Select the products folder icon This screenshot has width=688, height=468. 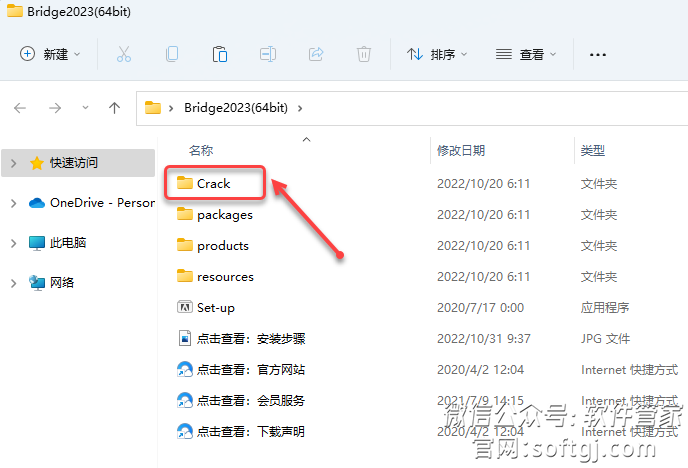point(185,245)
